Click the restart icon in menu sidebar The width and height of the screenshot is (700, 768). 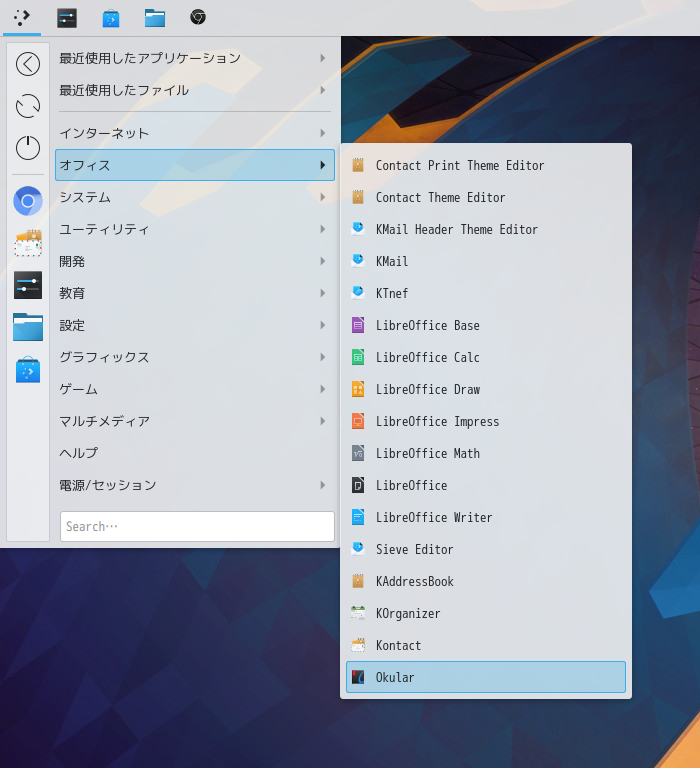click(28, 106)
